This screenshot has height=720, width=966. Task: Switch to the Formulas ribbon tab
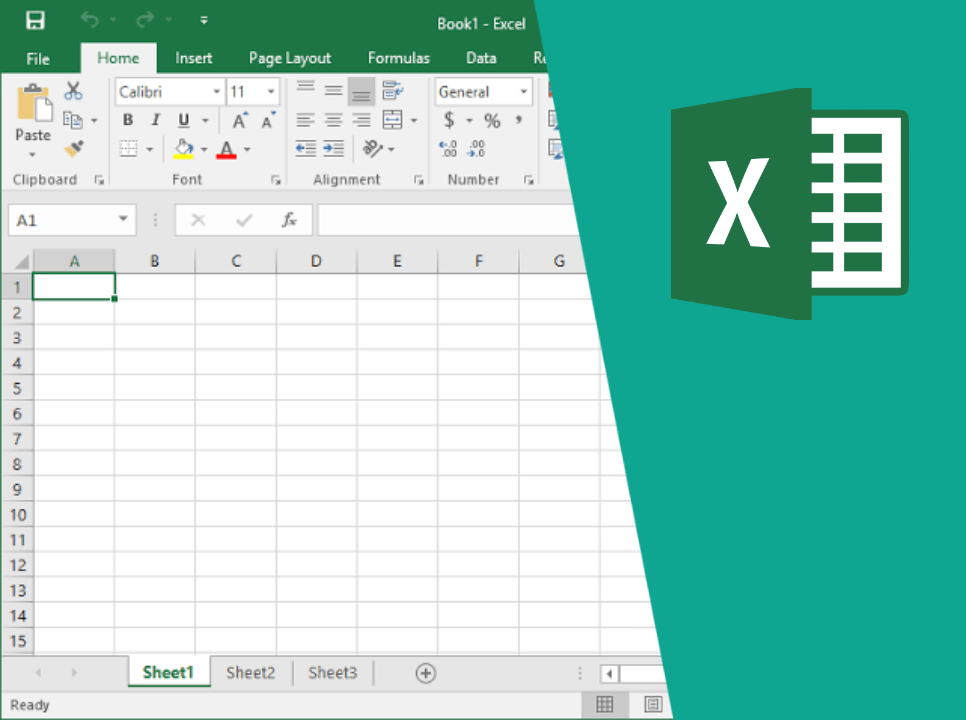(398, 58)
